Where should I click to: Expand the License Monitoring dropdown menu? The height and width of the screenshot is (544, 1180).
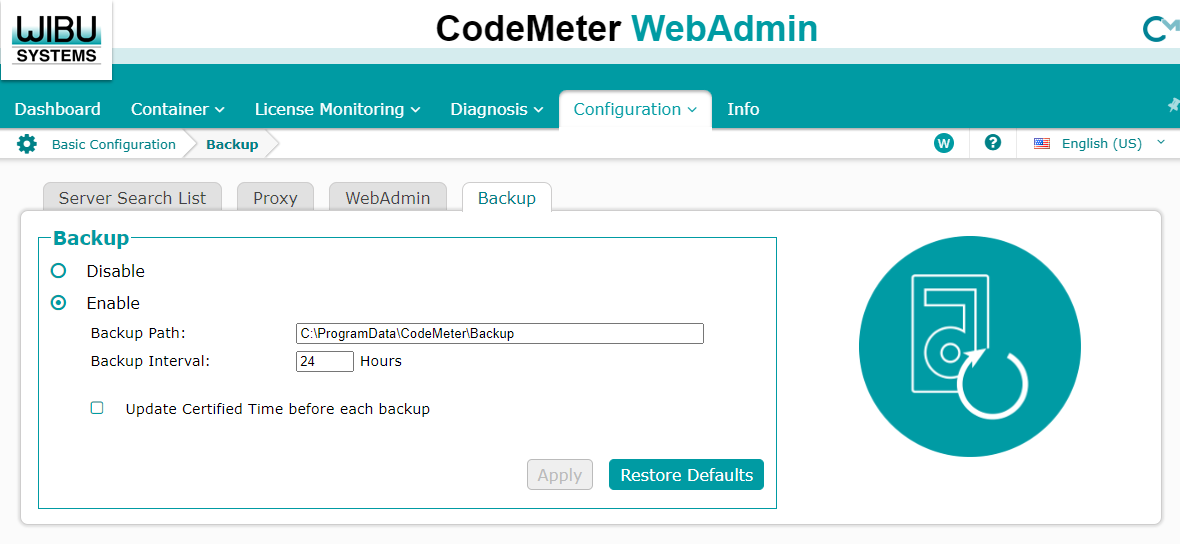(x=337, y=109)
